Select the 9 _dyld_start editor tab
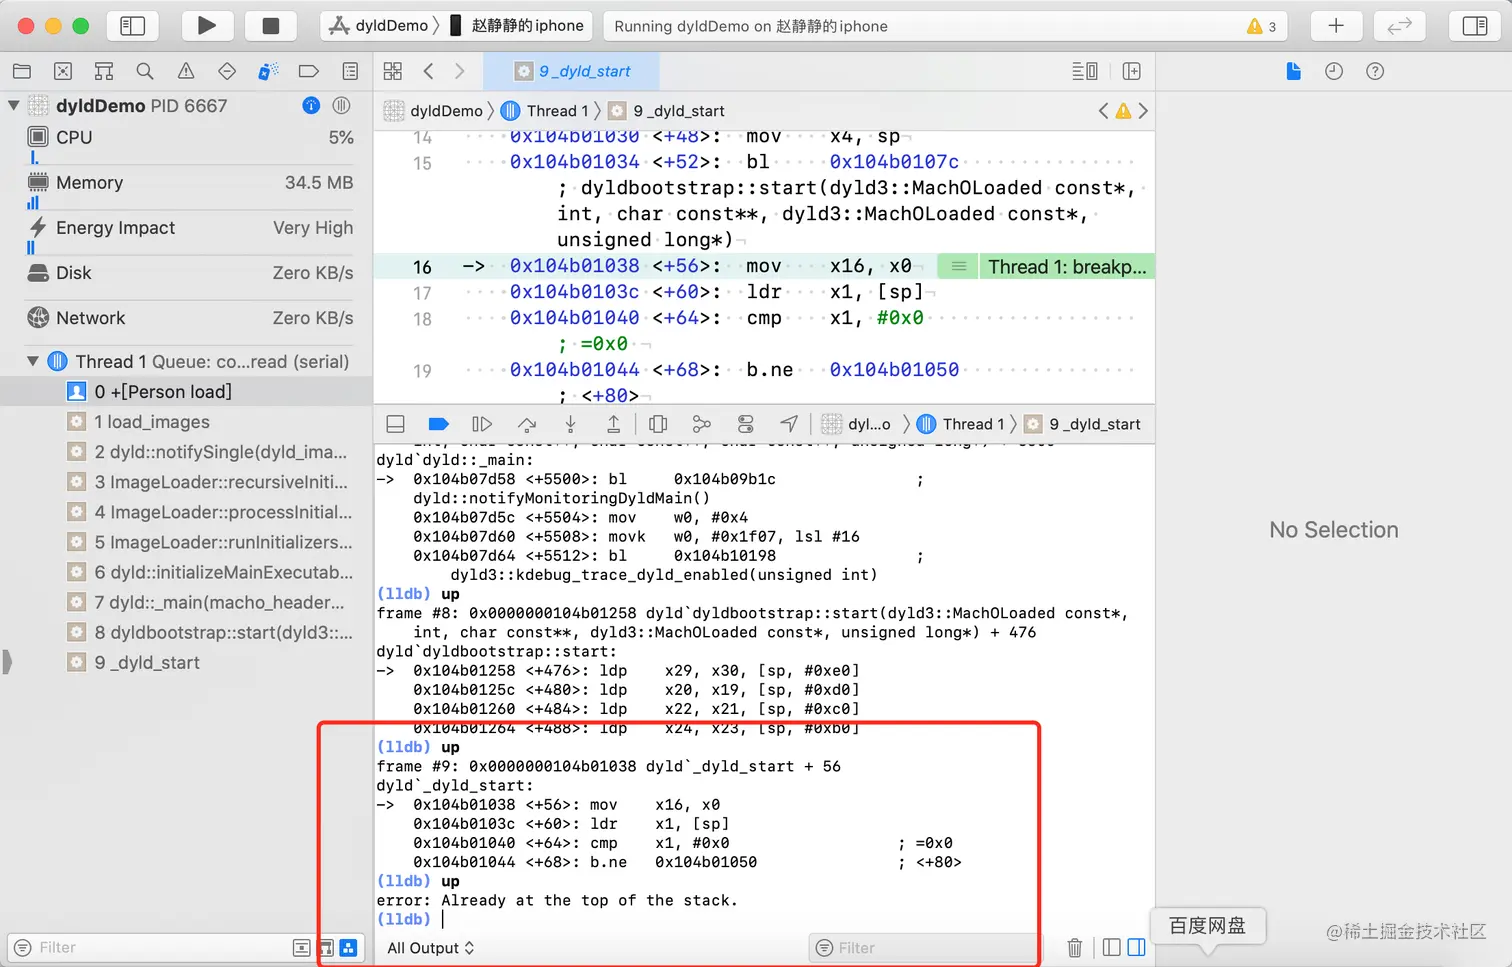Screen dimensions: 1512x967 click(572, 71)
